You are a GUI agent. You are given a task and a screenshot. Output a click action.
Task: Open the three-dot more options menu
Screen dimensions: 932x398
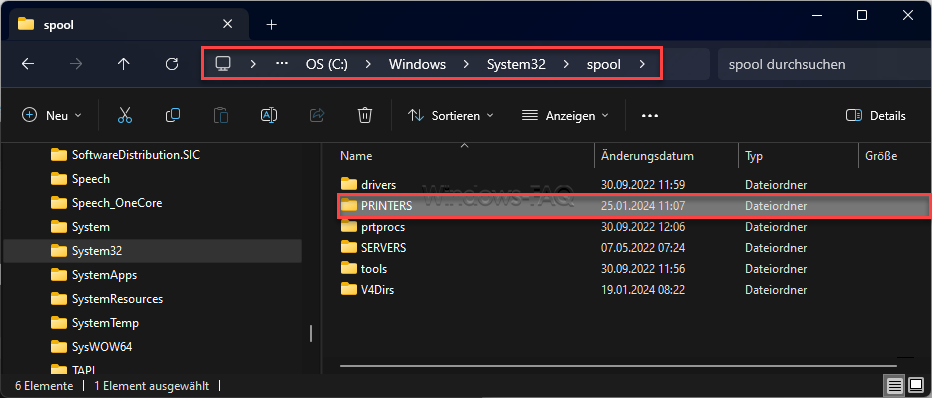click(650, 116)
